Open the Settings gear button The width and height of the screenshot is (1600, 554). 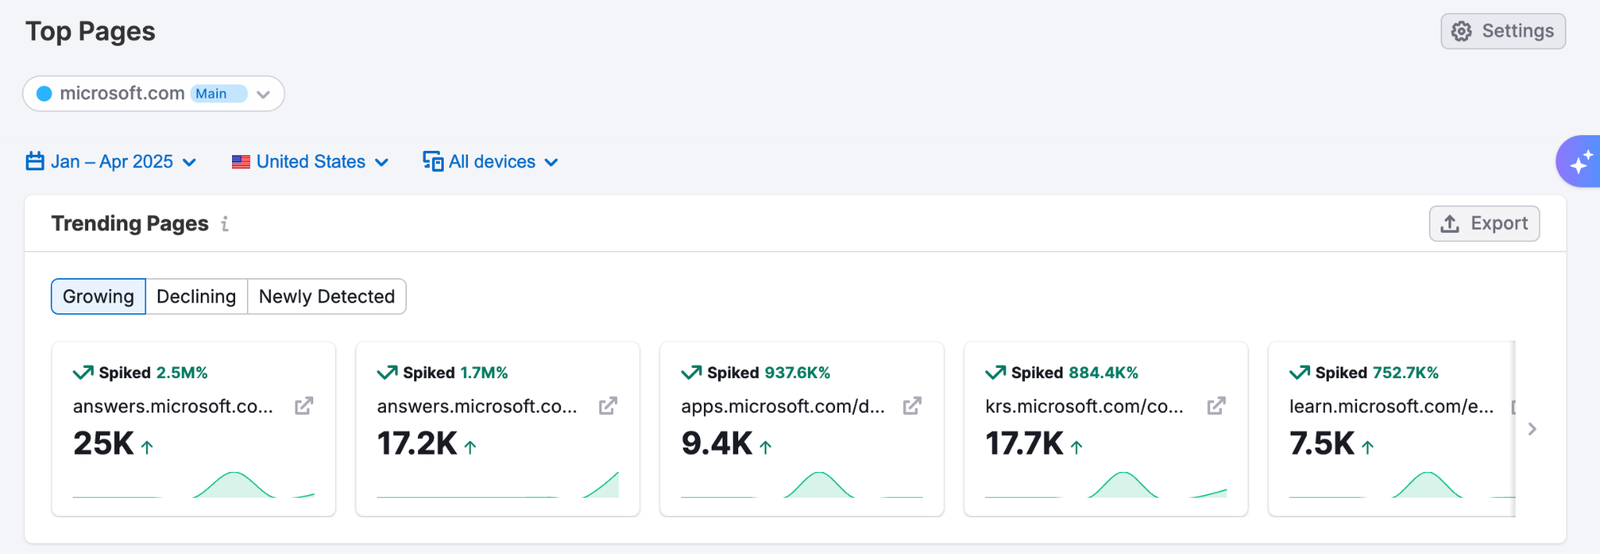[x=1503, y=31]
